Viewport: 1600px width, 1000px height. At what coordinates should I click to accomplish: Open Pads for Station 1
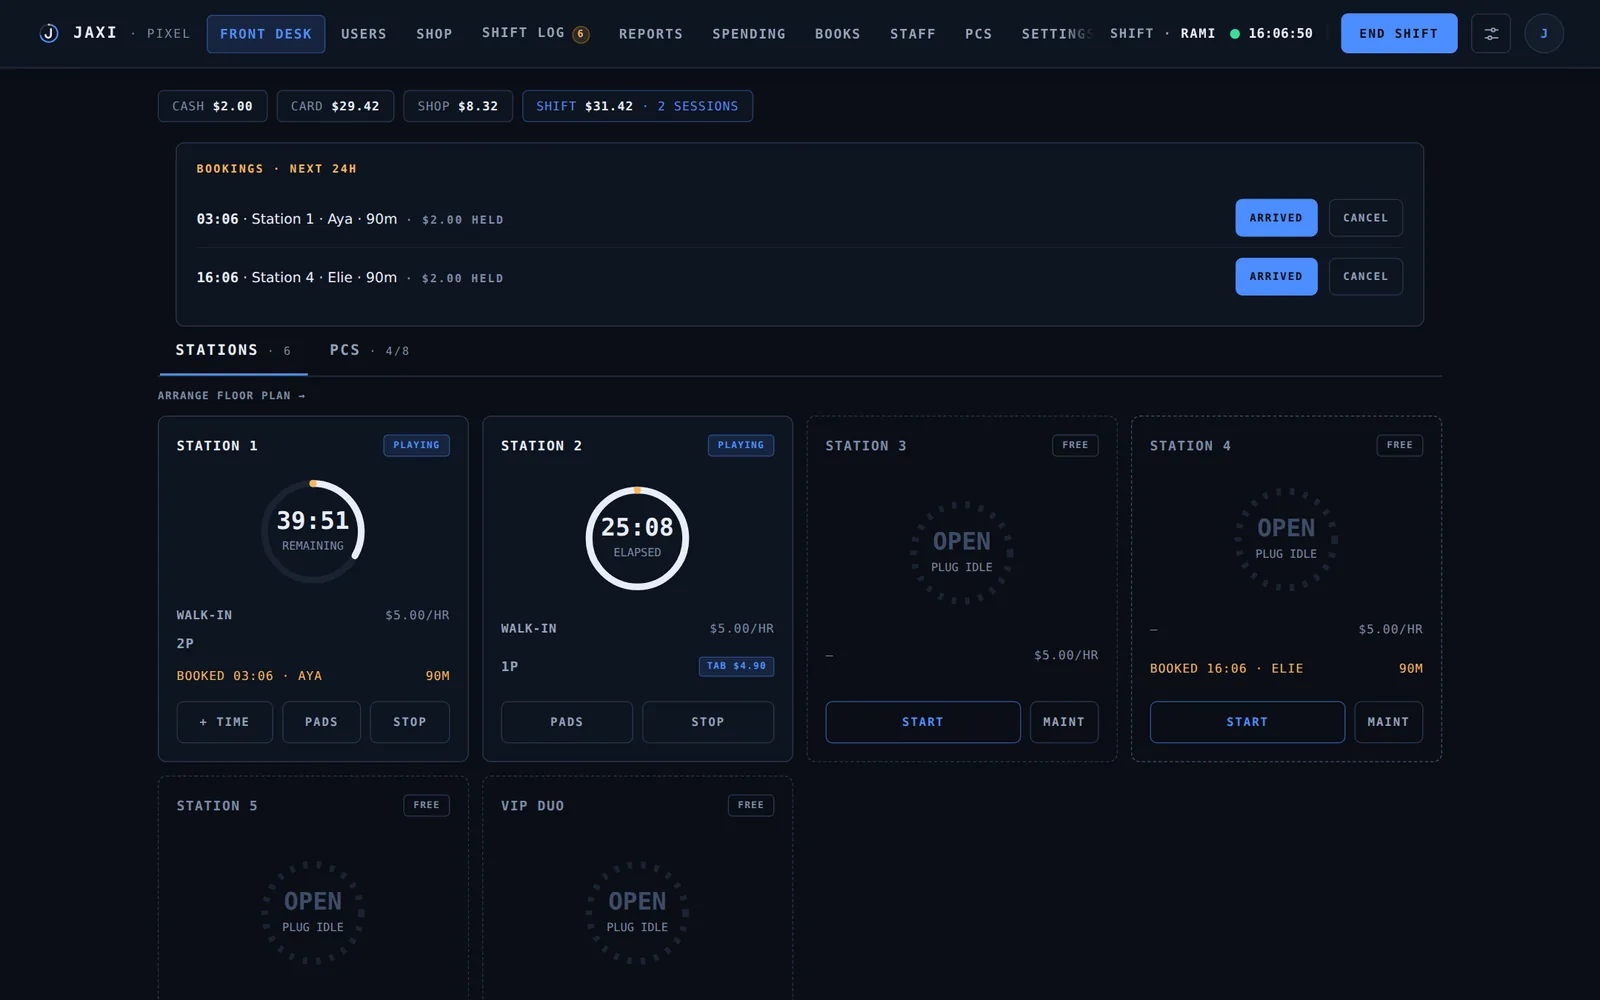[x=321, y=722]
